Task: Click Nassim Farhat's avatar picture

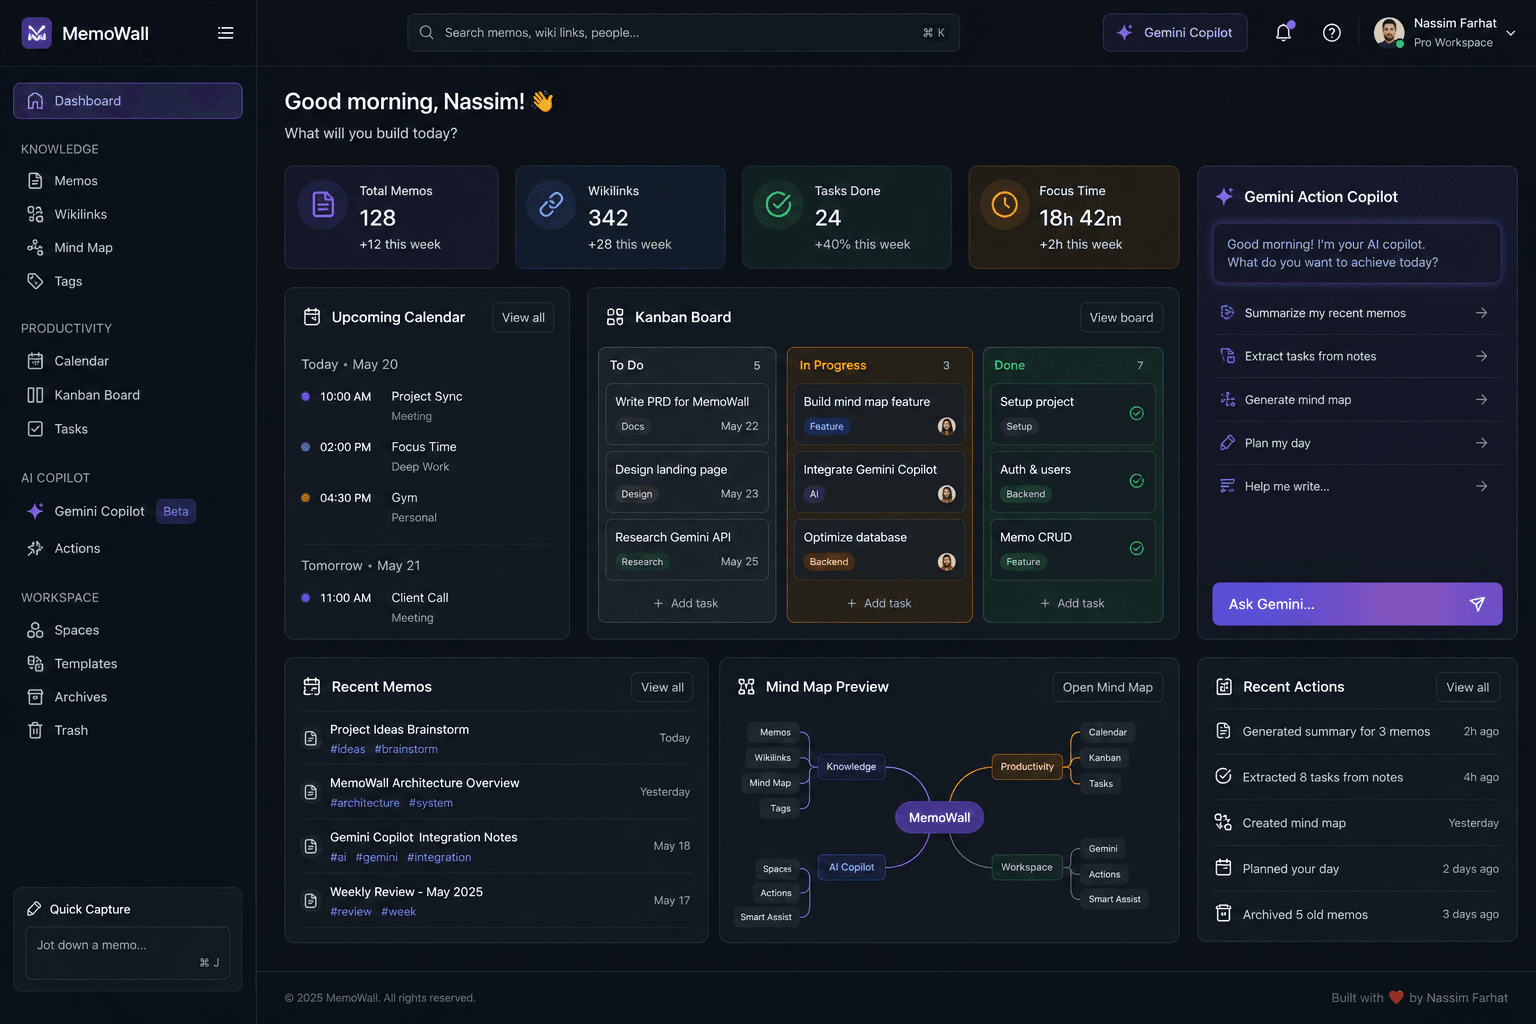Action: (x=1389, y=32)
